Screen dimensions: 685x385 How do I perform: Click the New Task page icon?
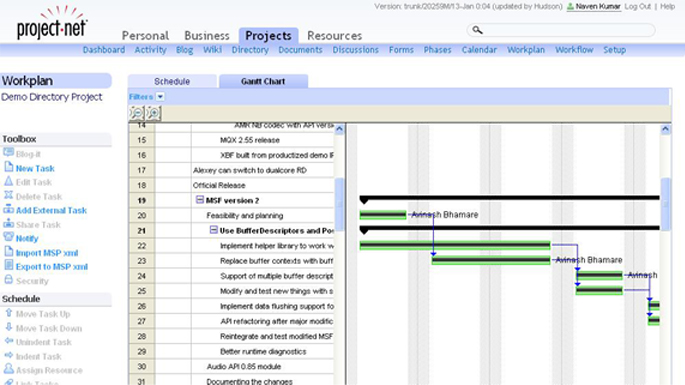pos(8,167)
